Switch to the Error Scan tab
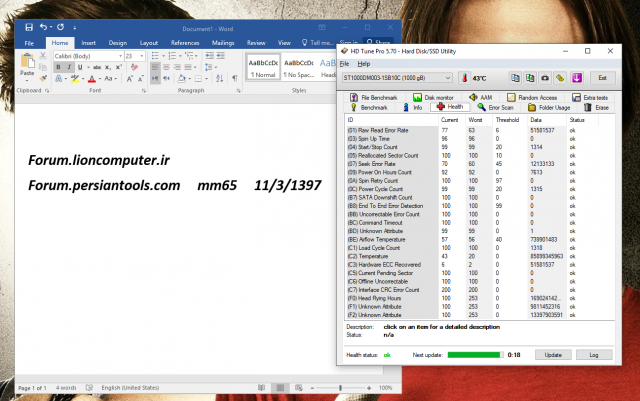The width and height of the screenshot is (640, 401). pyautogui.click(x=498, y=106)
